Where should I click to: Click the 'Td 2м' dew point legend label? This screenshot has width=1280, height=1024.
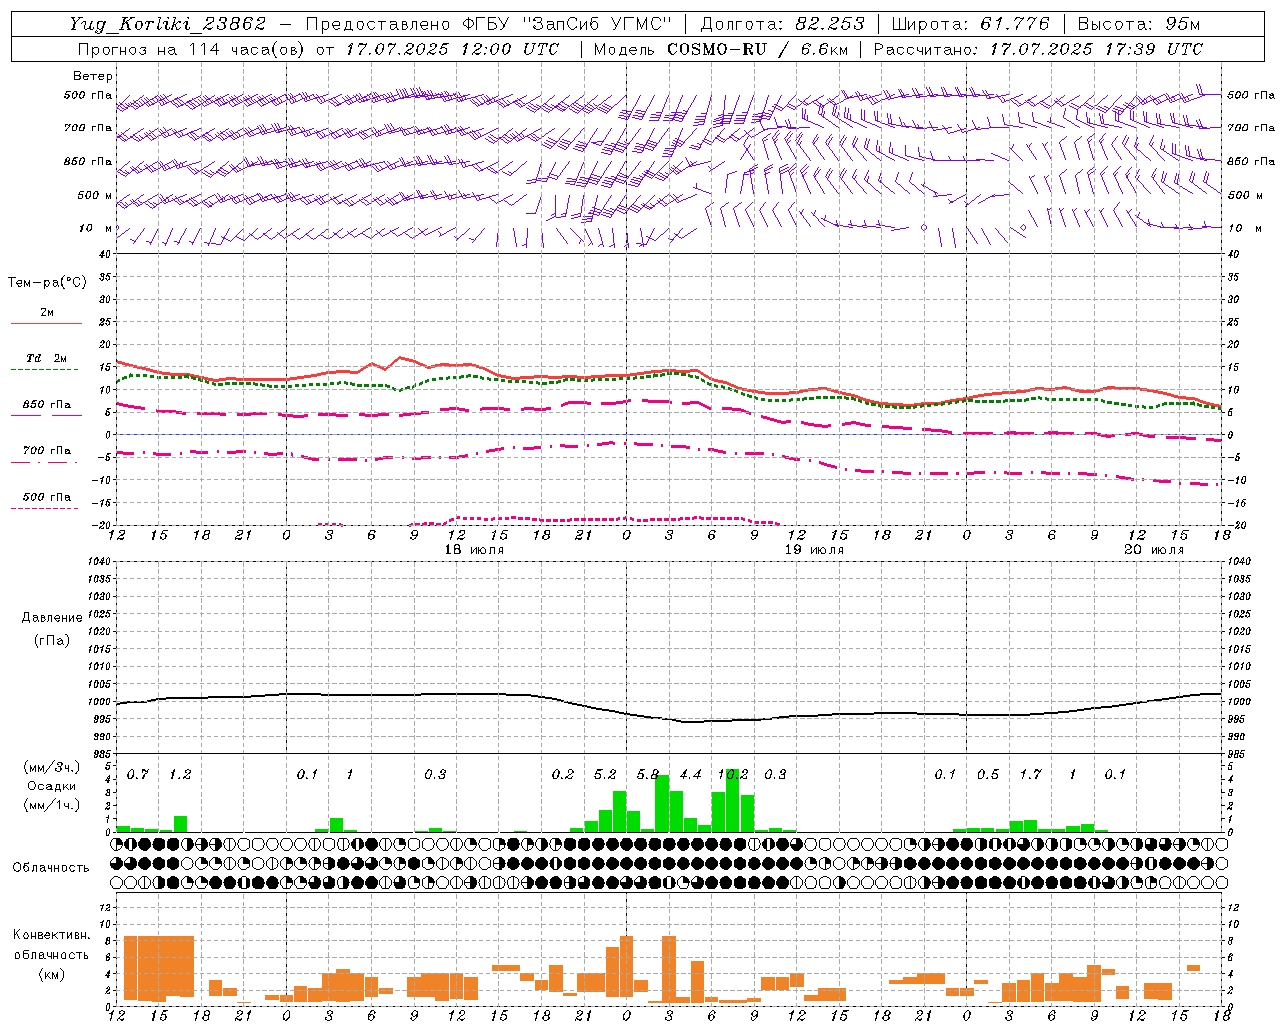47,358
